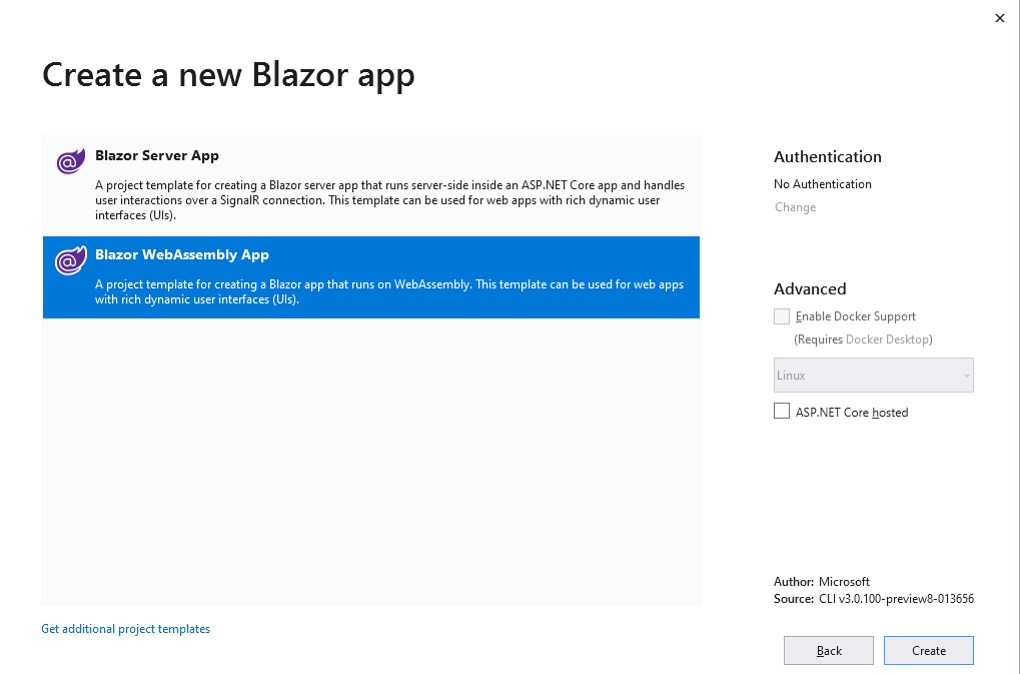Click the "Create a new Blazor app" heading
This screenshot has height=674, width=1020.
[228, 75]
